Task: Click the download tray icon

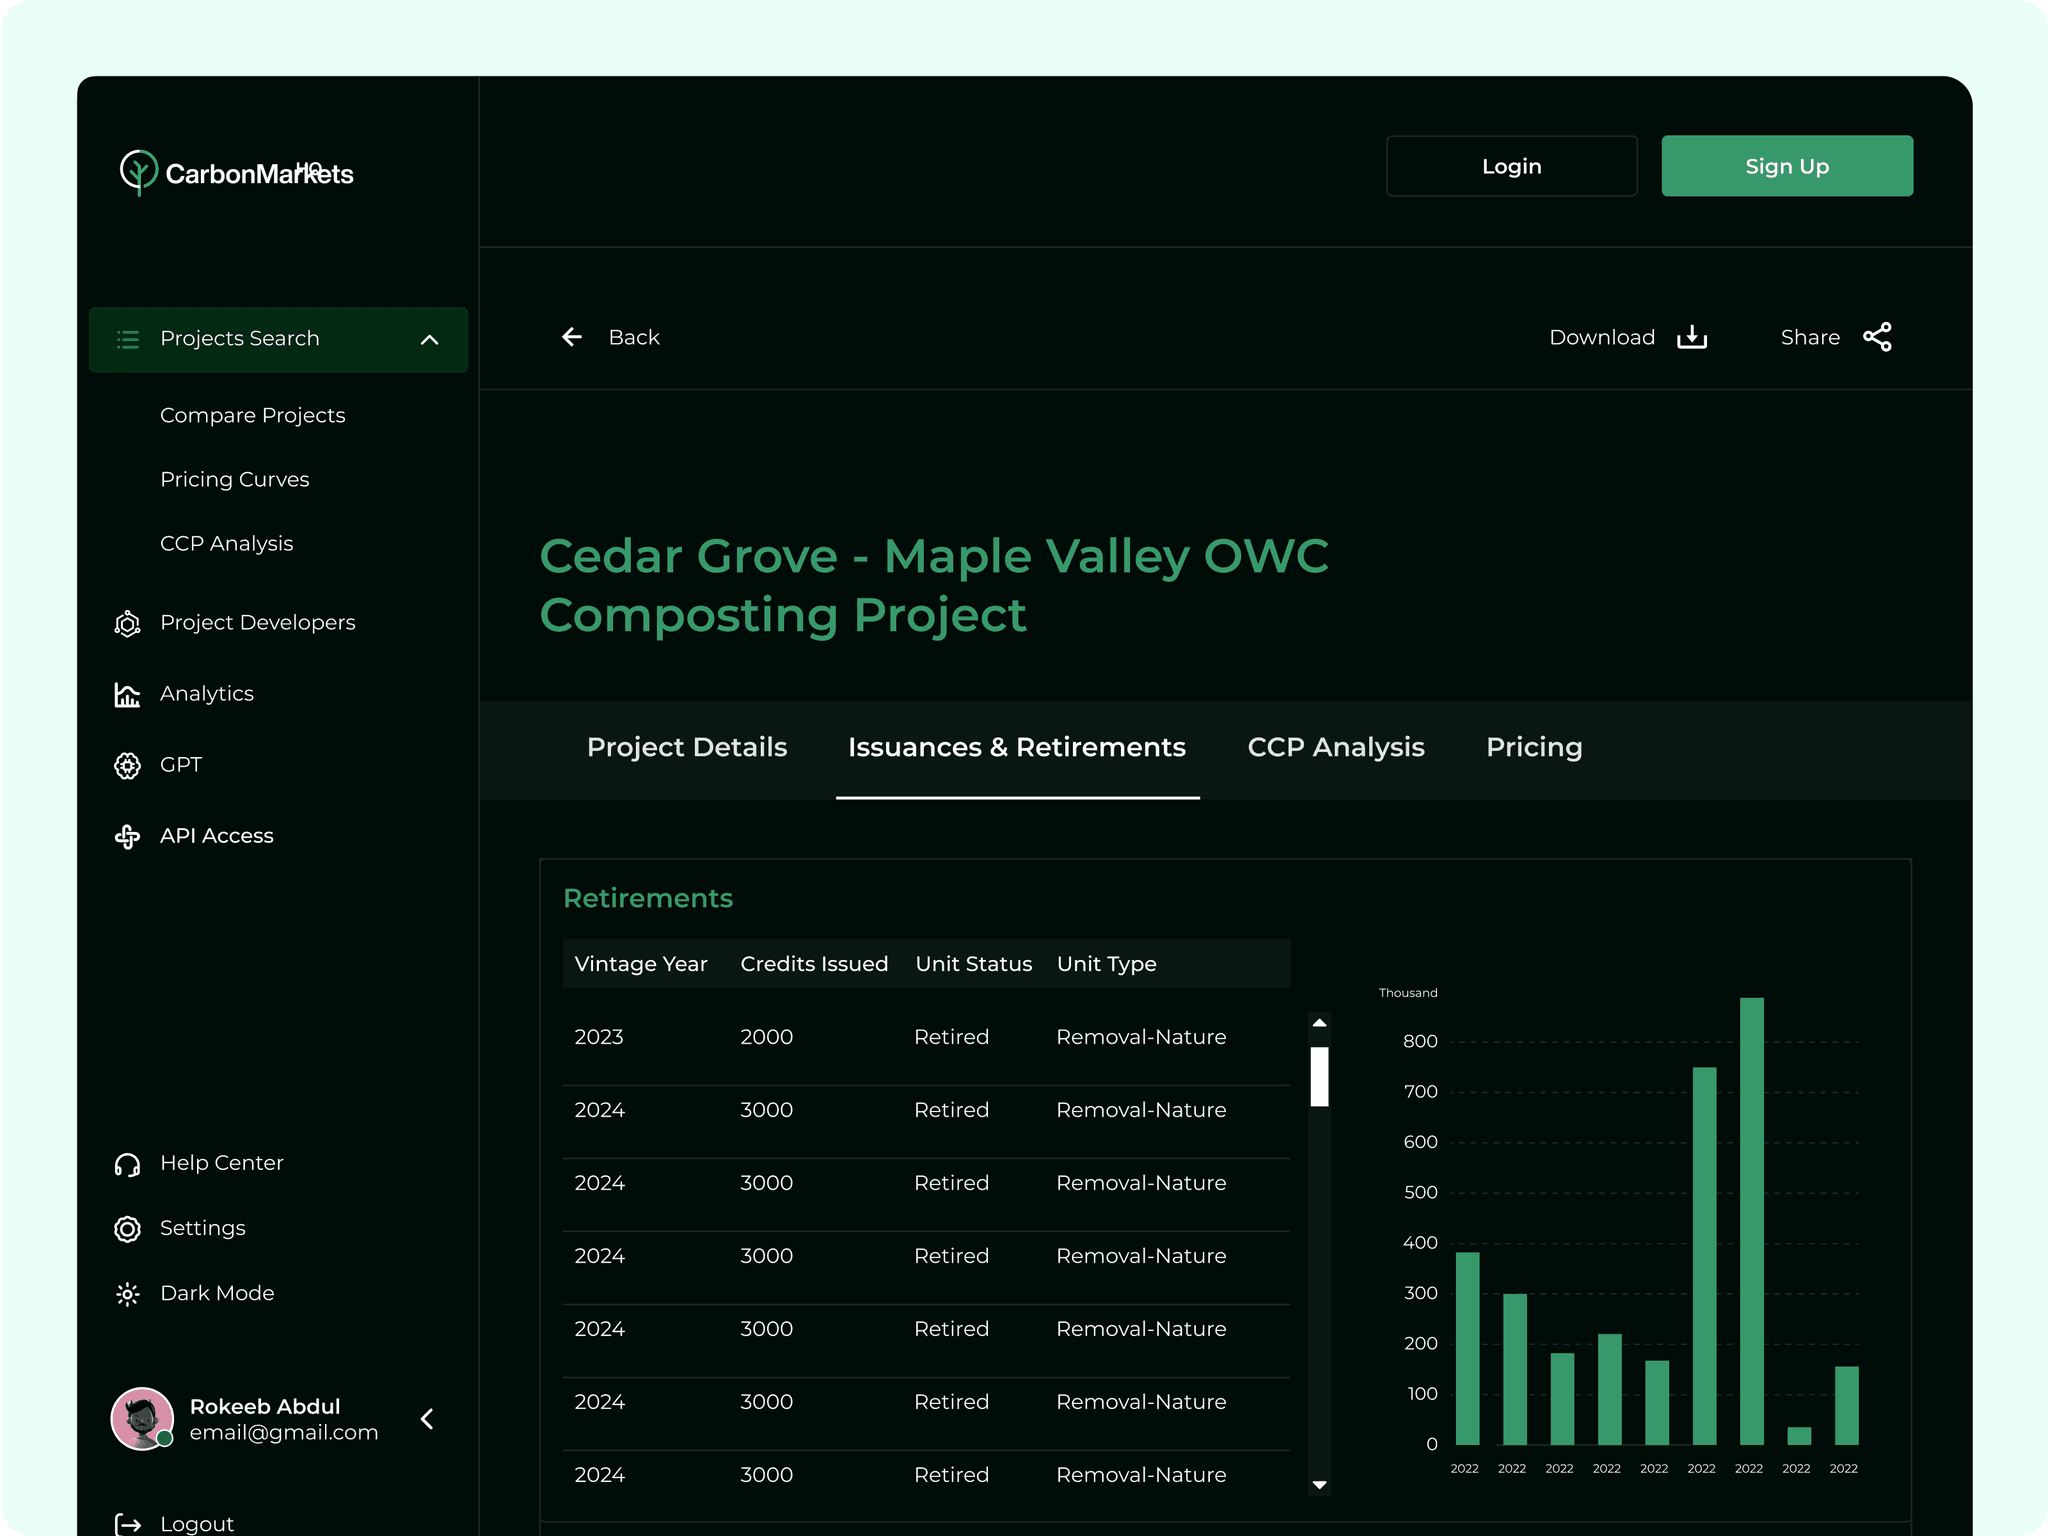Action: point(1691,337)
